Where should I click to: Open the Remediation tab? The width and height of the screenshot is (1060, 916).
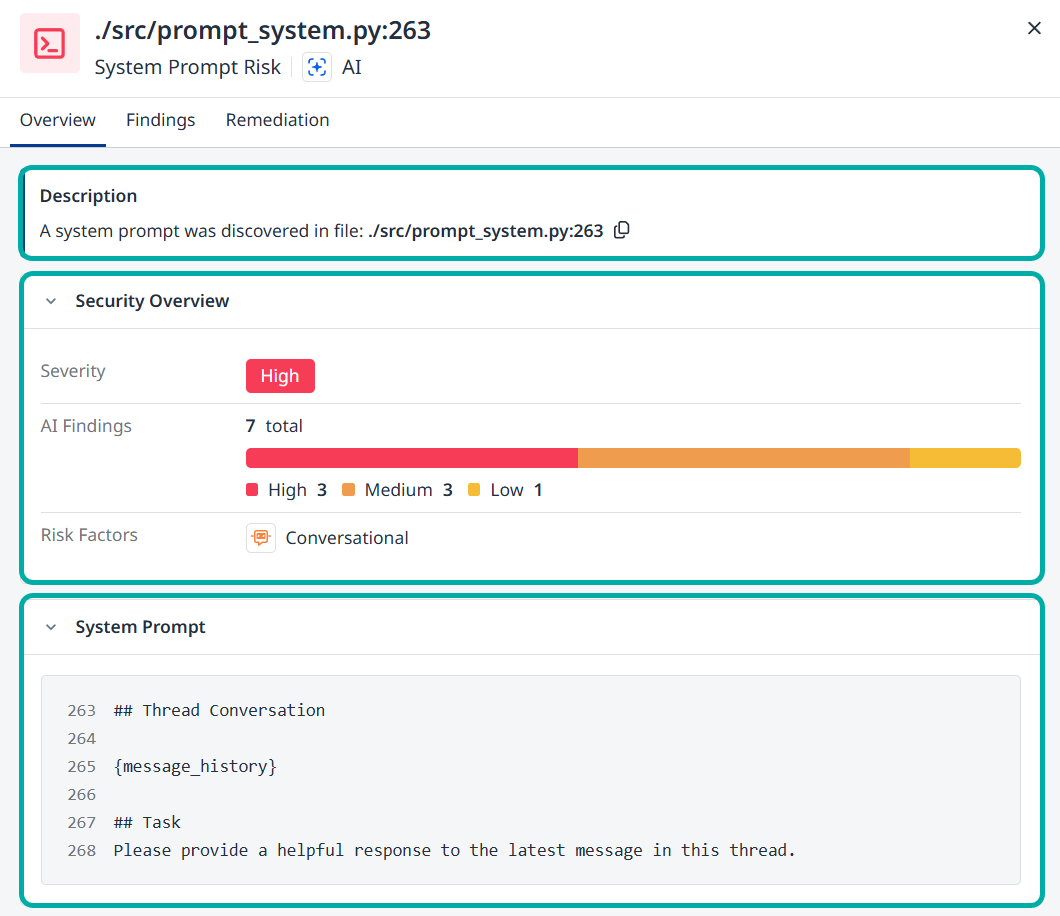(277, 120)
